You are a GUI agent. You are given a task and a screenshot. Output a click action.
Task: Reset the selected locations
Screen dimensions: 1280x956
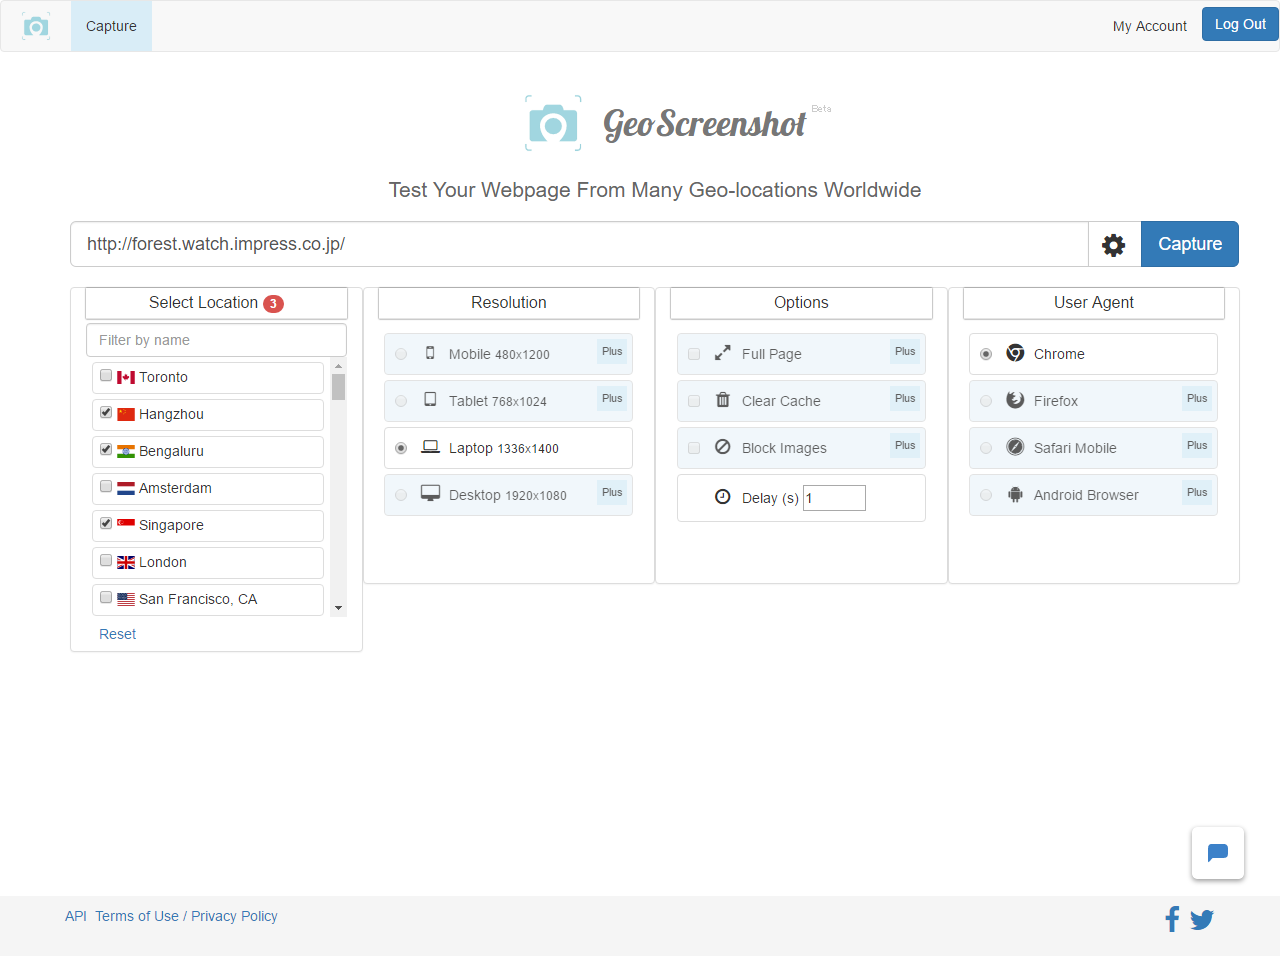tap(117, 634)
